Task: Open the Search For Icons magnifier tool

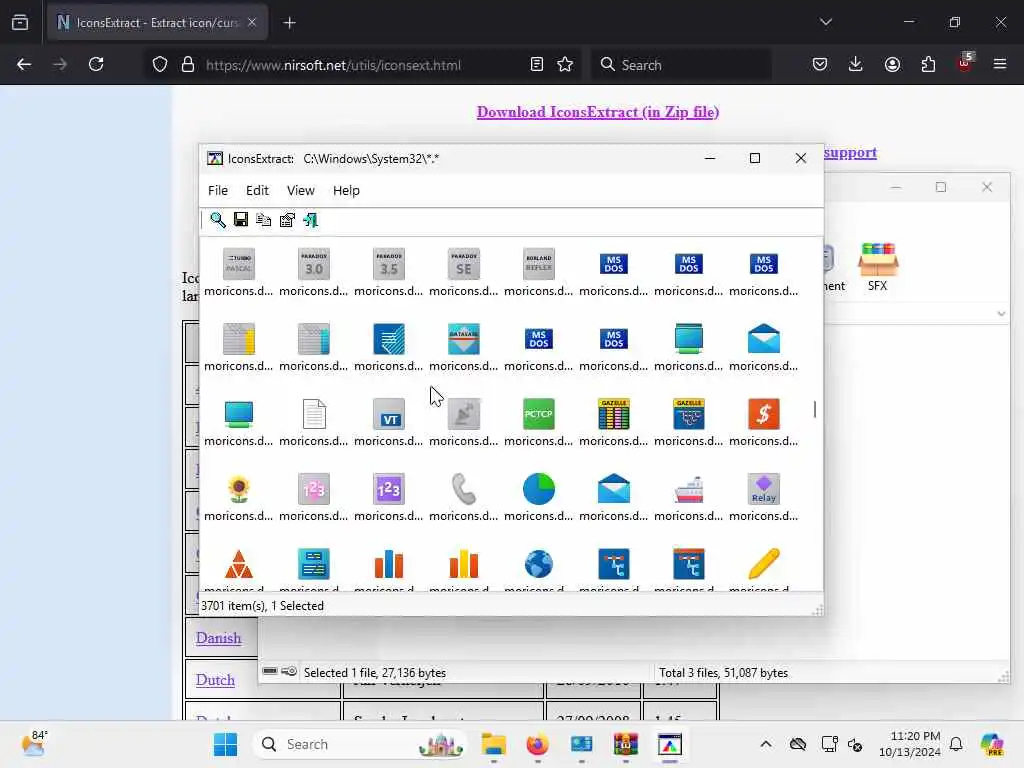Action: (x=217, y=220)
